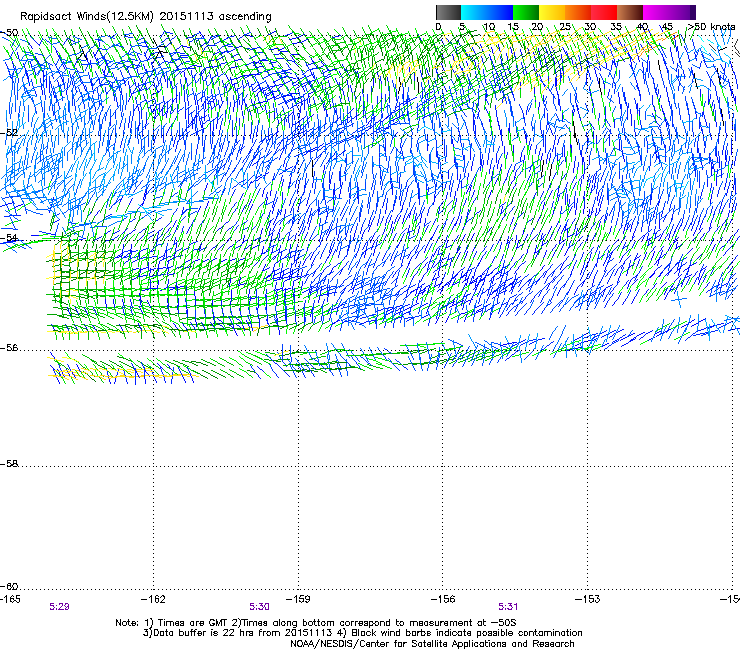Click the magenta 40-45 knots legend swatch

pos(656,12)
